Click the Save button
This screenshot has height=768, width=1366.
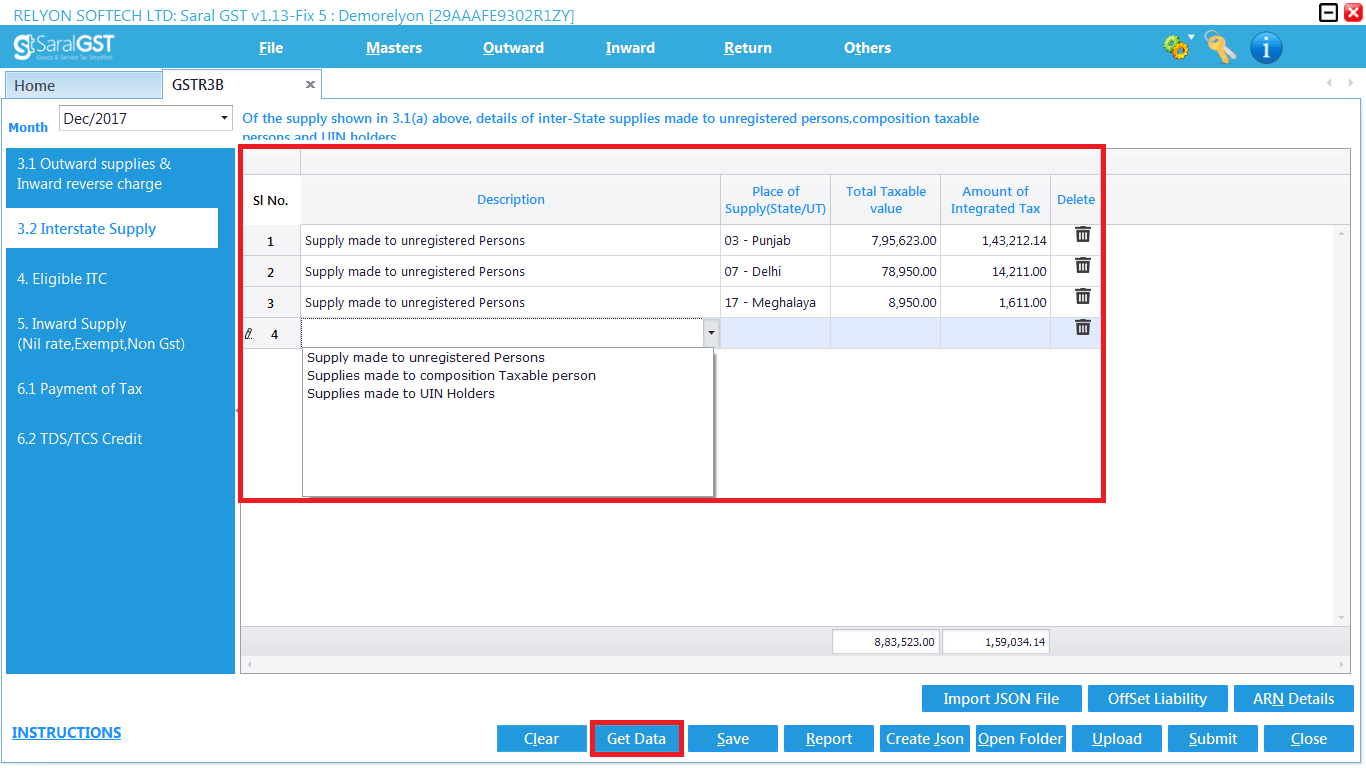pos(733,738)
